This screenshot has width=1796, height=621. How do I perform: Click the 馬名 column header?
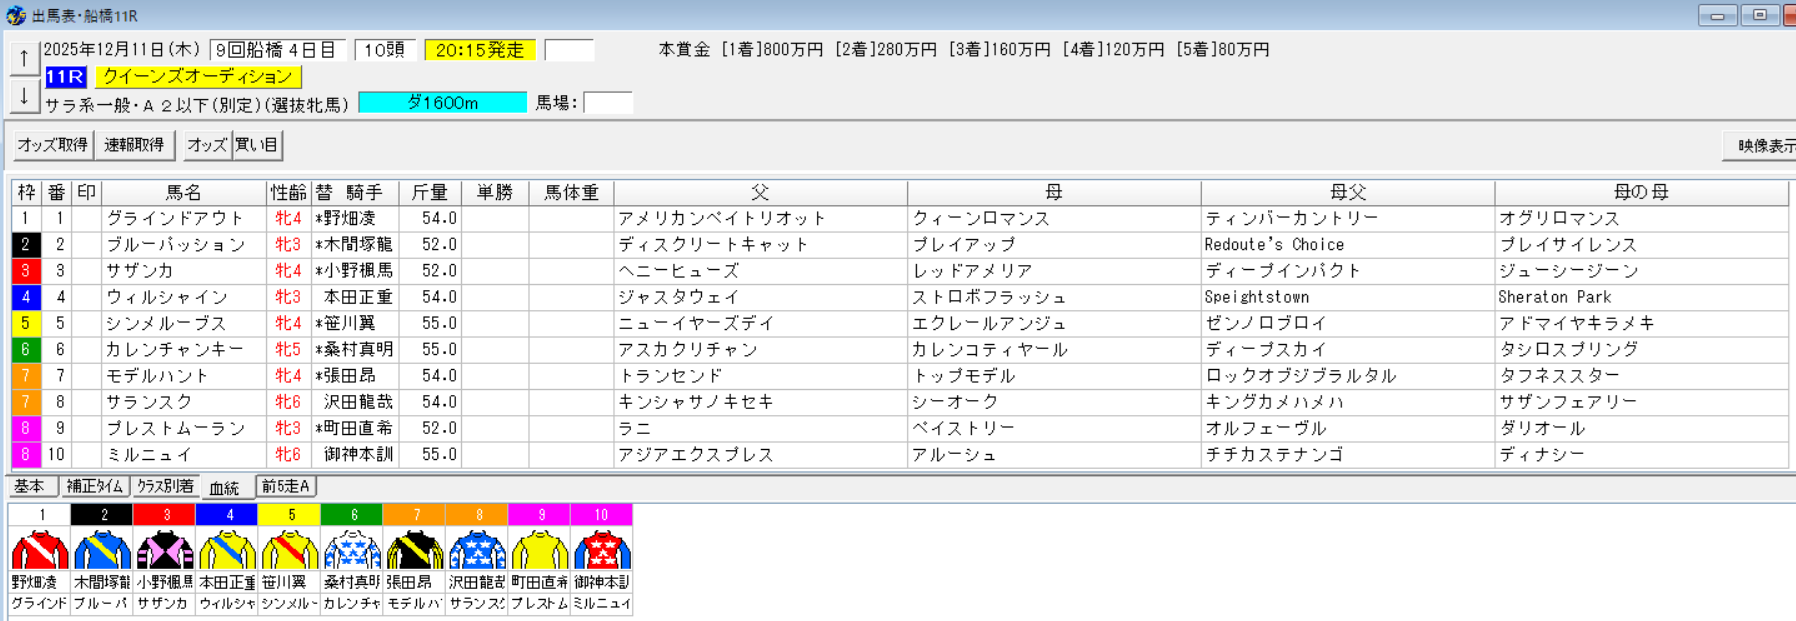click(184, 192)
